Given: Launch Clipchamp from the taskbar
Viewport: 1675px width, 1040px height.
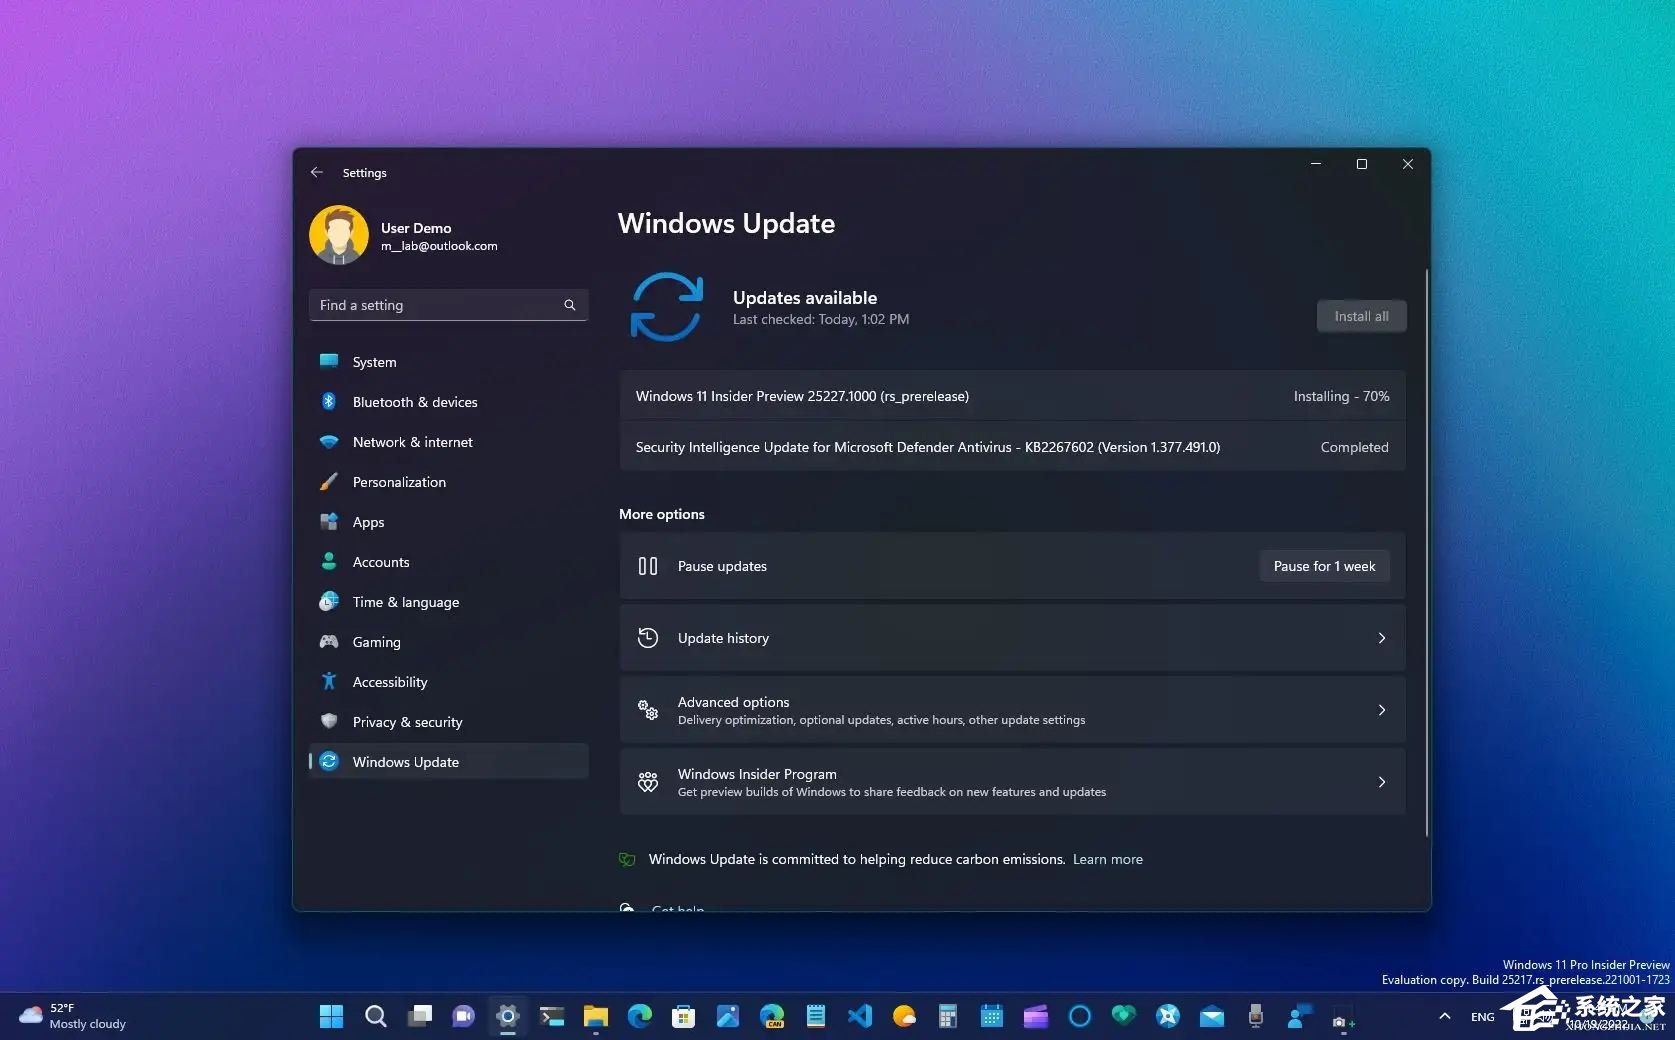Looking at the screenshot, I should [1035, 1016].
